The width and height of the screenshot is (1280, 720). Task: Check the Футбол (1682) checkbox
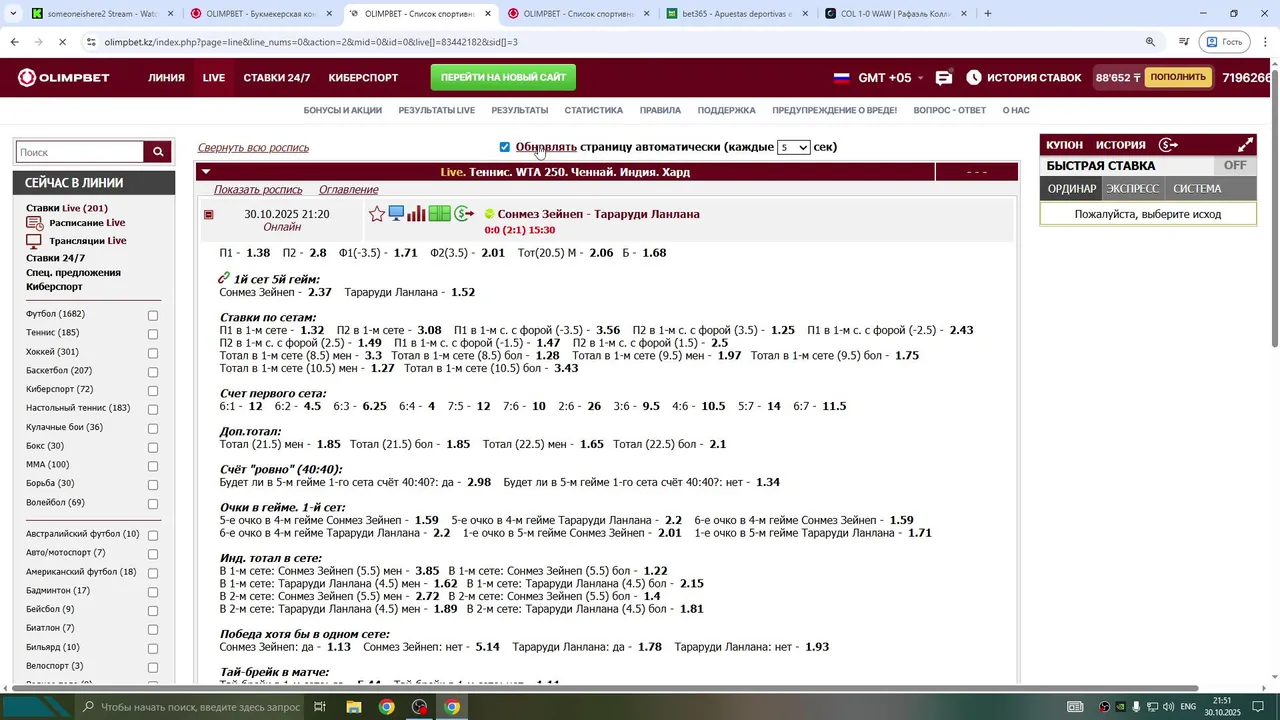[153, 315]
